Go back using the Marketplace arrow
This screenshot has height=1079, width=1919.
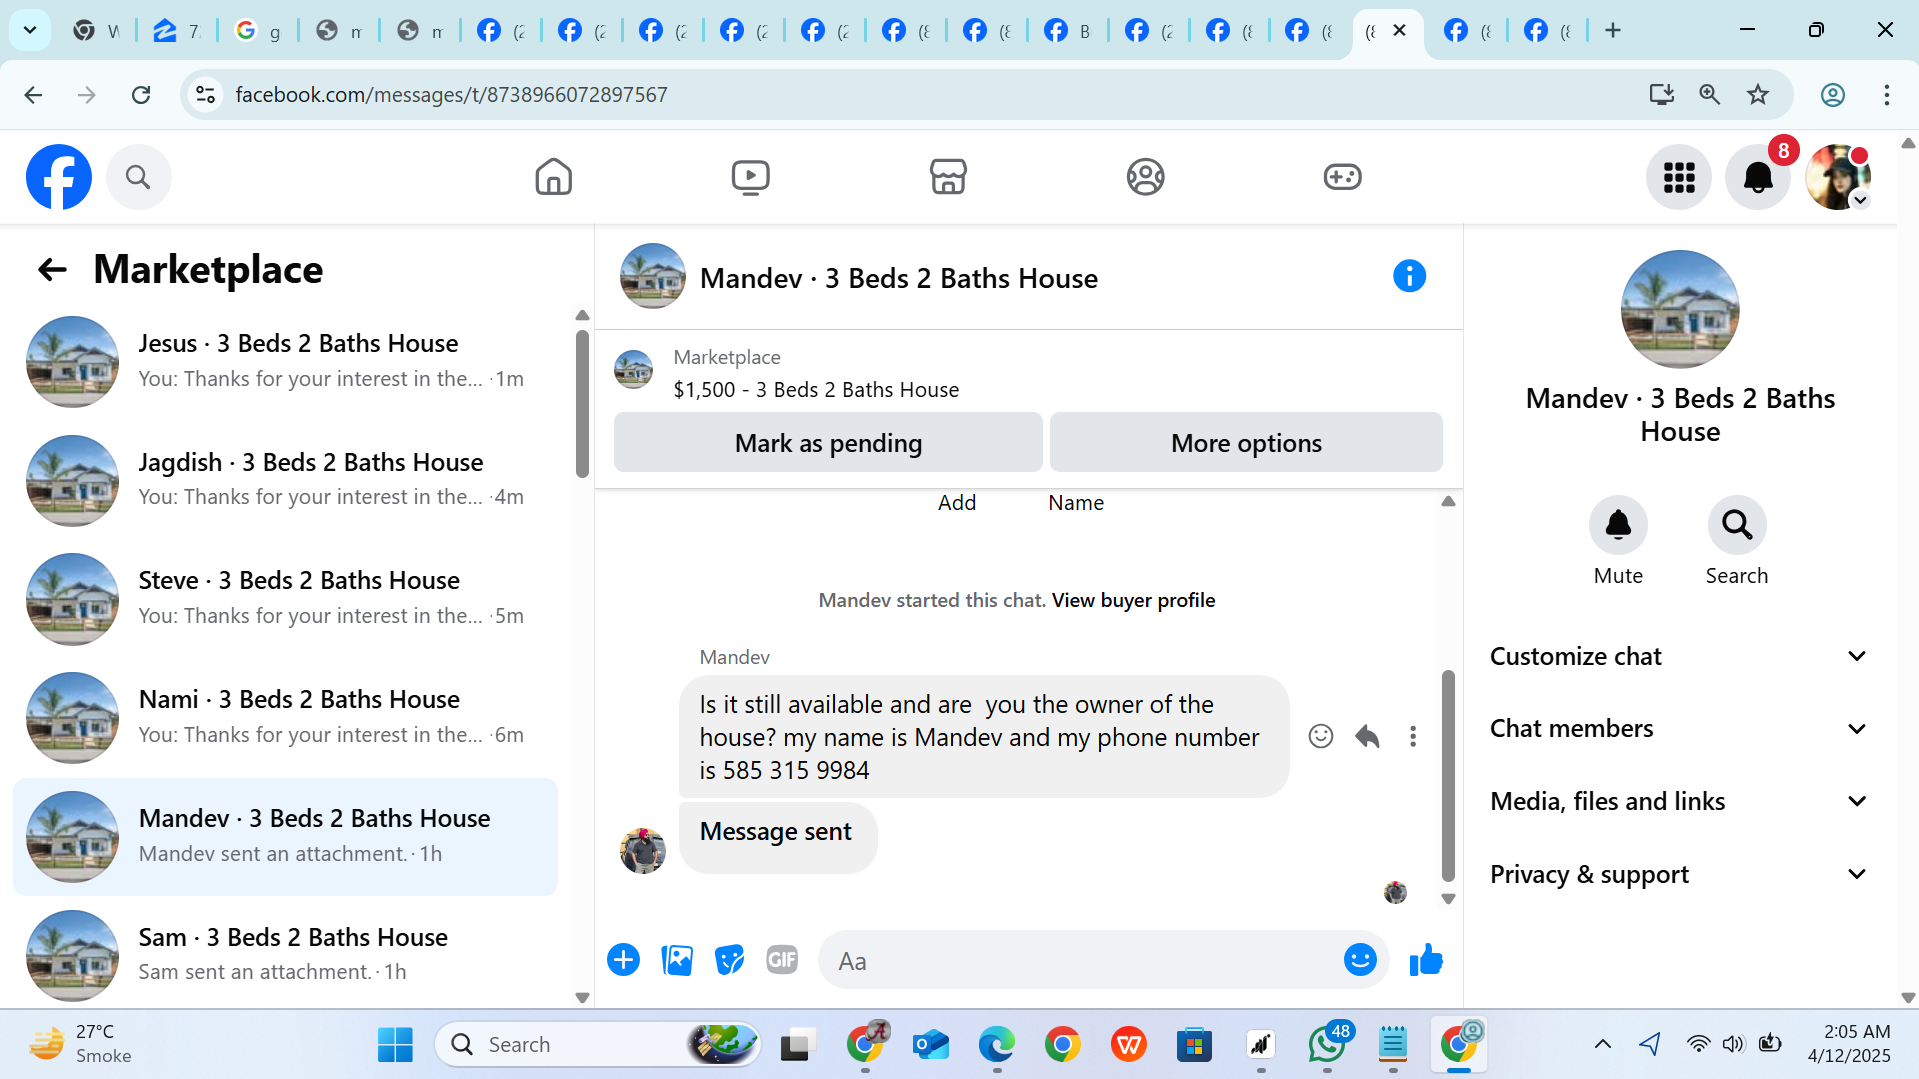click(52, 269)
